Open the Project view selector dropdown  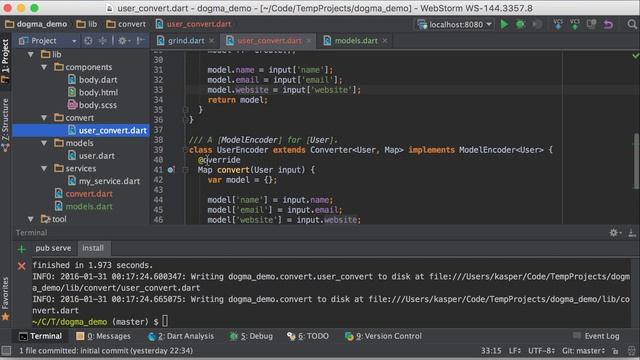47,40
